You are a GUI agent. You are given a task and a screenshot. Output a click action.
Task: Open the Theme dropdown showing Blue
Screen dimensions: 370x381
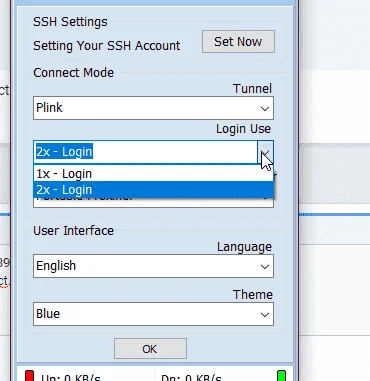153,314
